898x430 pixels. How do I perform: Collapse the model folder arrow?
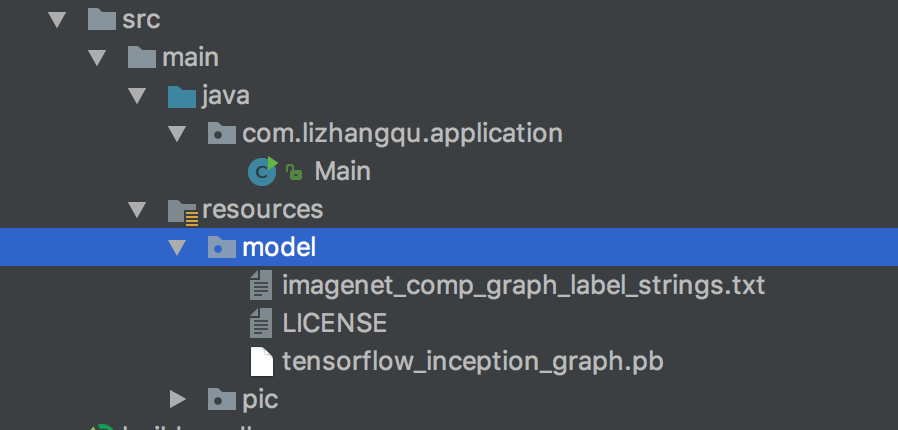tap(177, 247)
